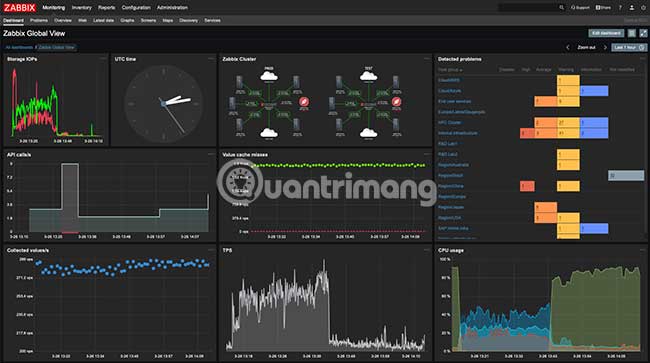This screenshot has width=650, height=363.
Task: Open the Inventory menu
Action: 82,7
